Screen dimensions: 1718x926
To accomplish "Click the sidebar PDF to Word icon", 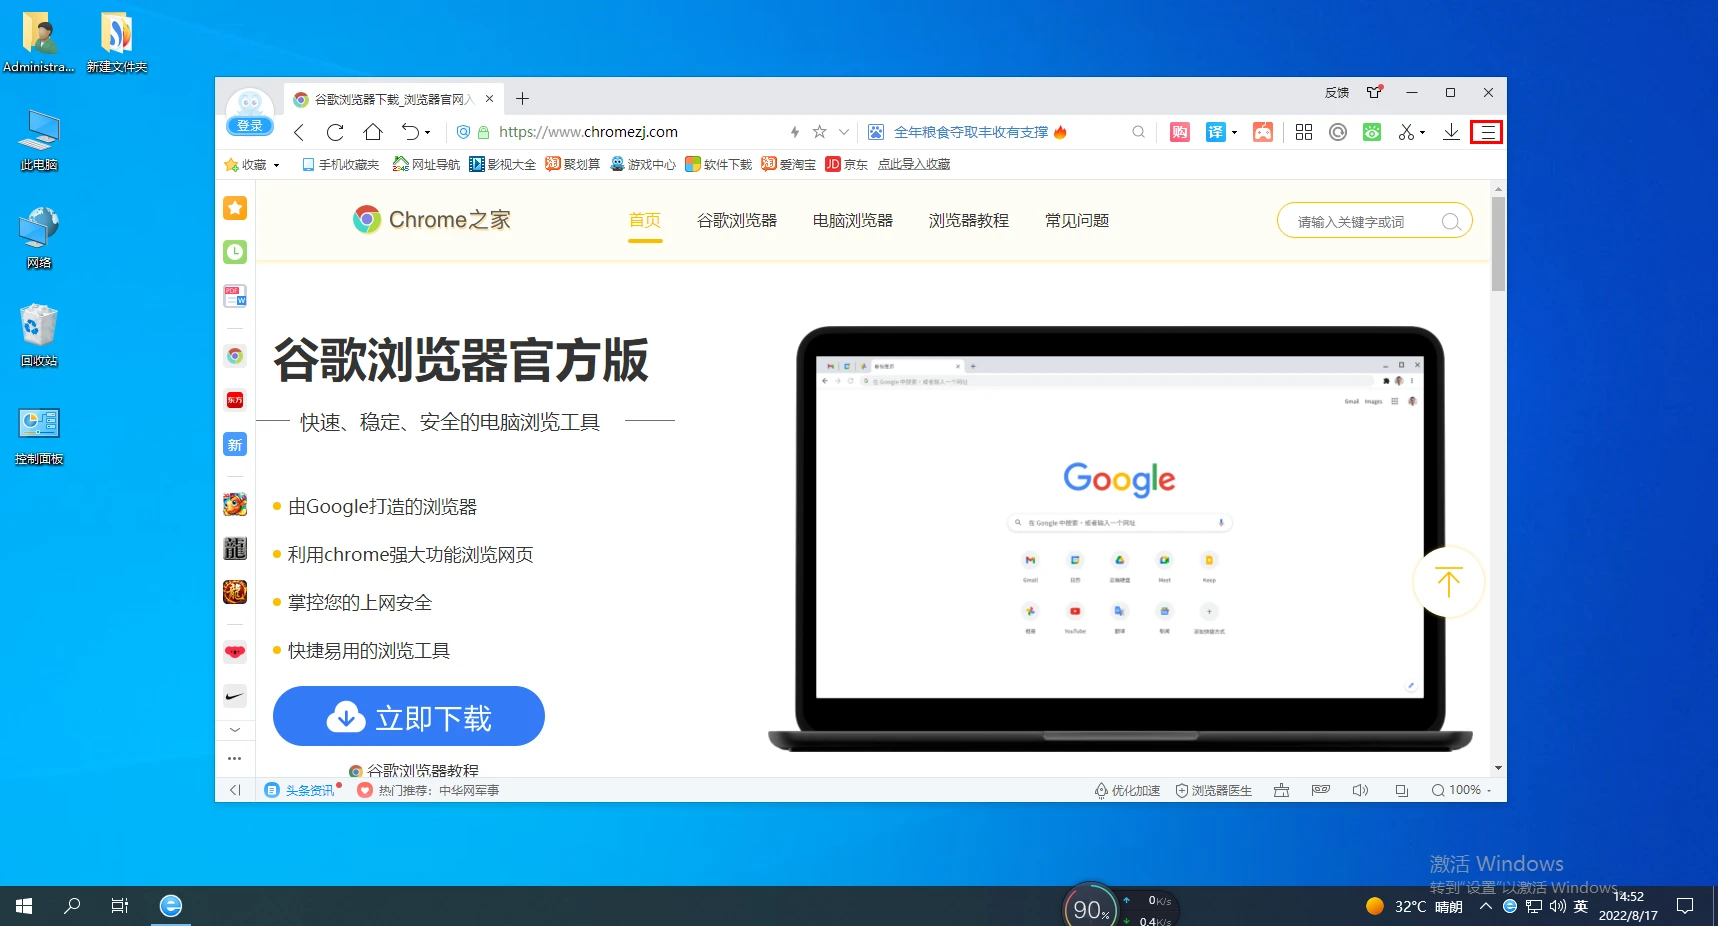I will pos(235,296).
